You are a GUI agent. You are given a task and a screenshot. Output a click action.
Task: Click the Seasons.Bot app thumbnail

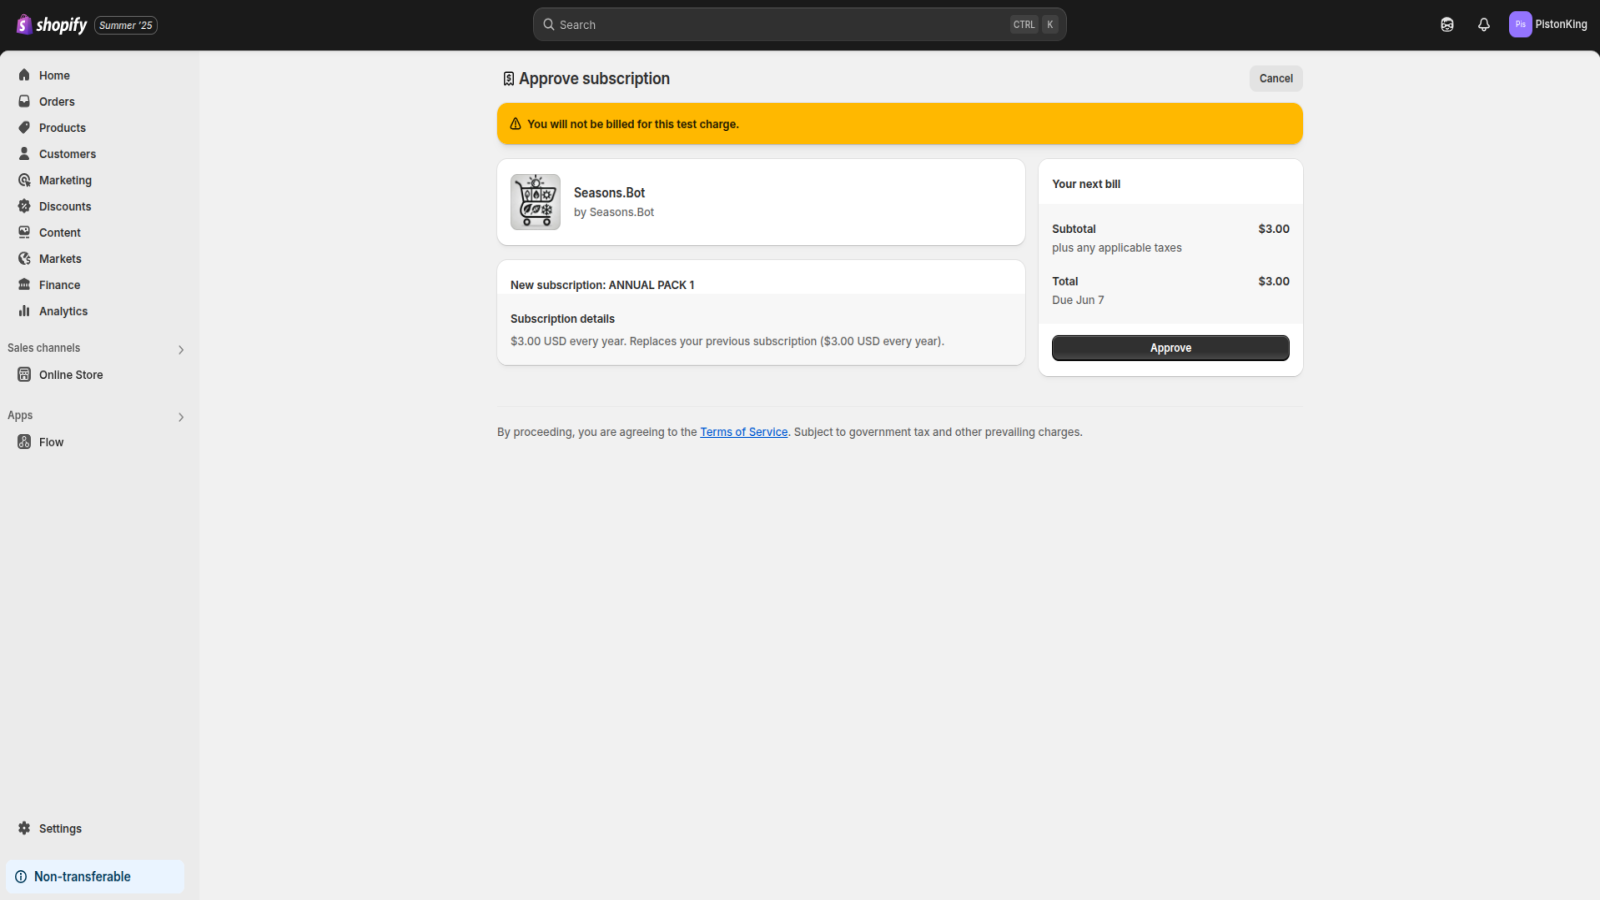[x=535, y=201]
